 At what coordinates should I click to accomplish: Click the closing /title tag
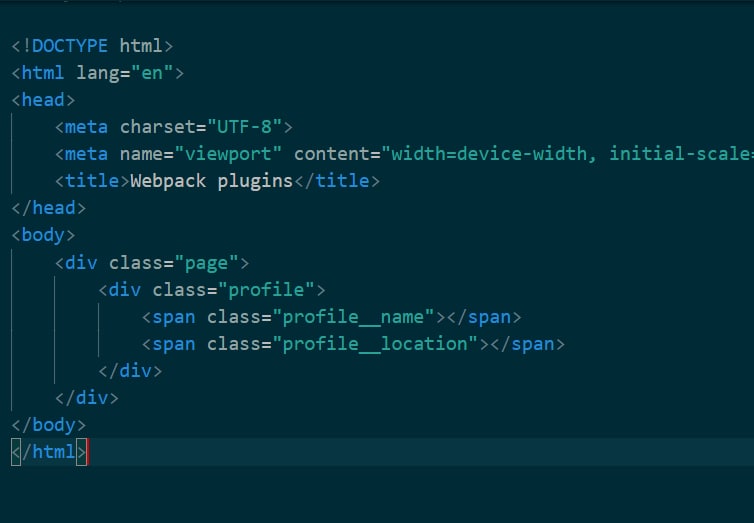337,181
